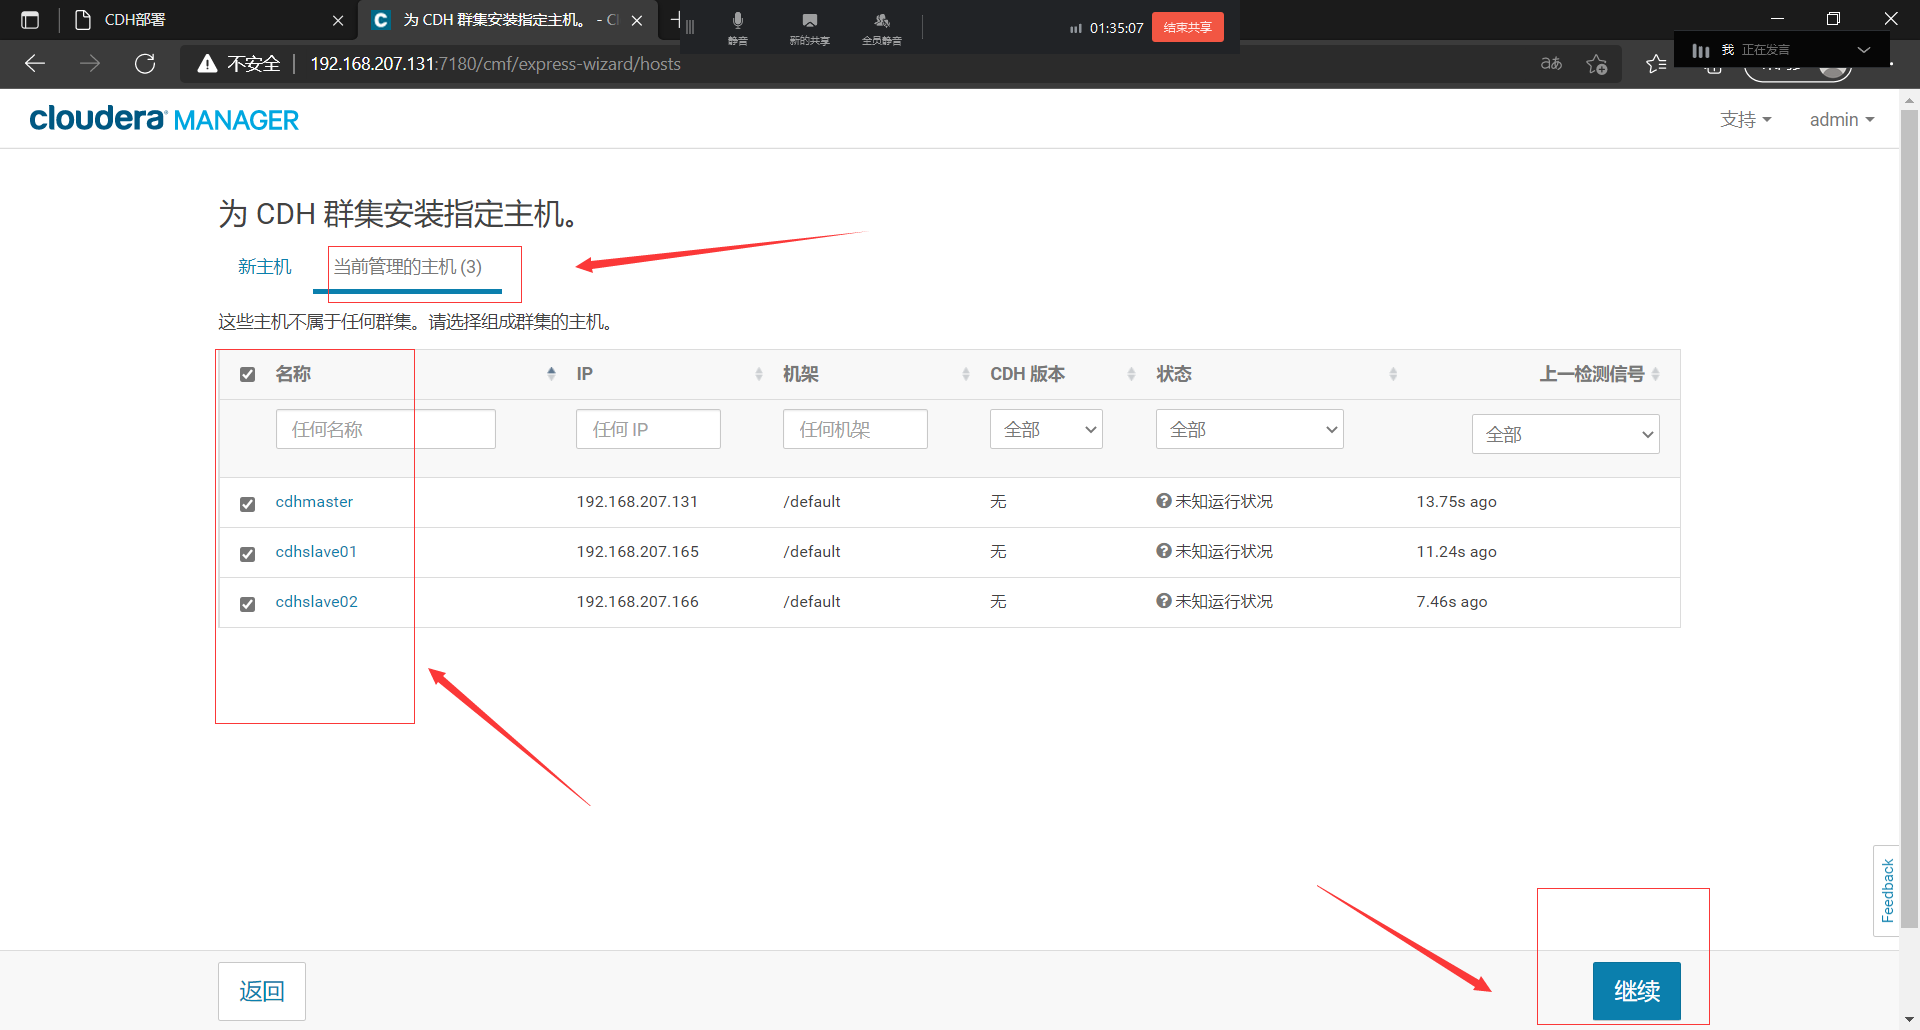1920x1030 pixels.
Task: Add this page to favorites star icon
Action: point(1597,64)
